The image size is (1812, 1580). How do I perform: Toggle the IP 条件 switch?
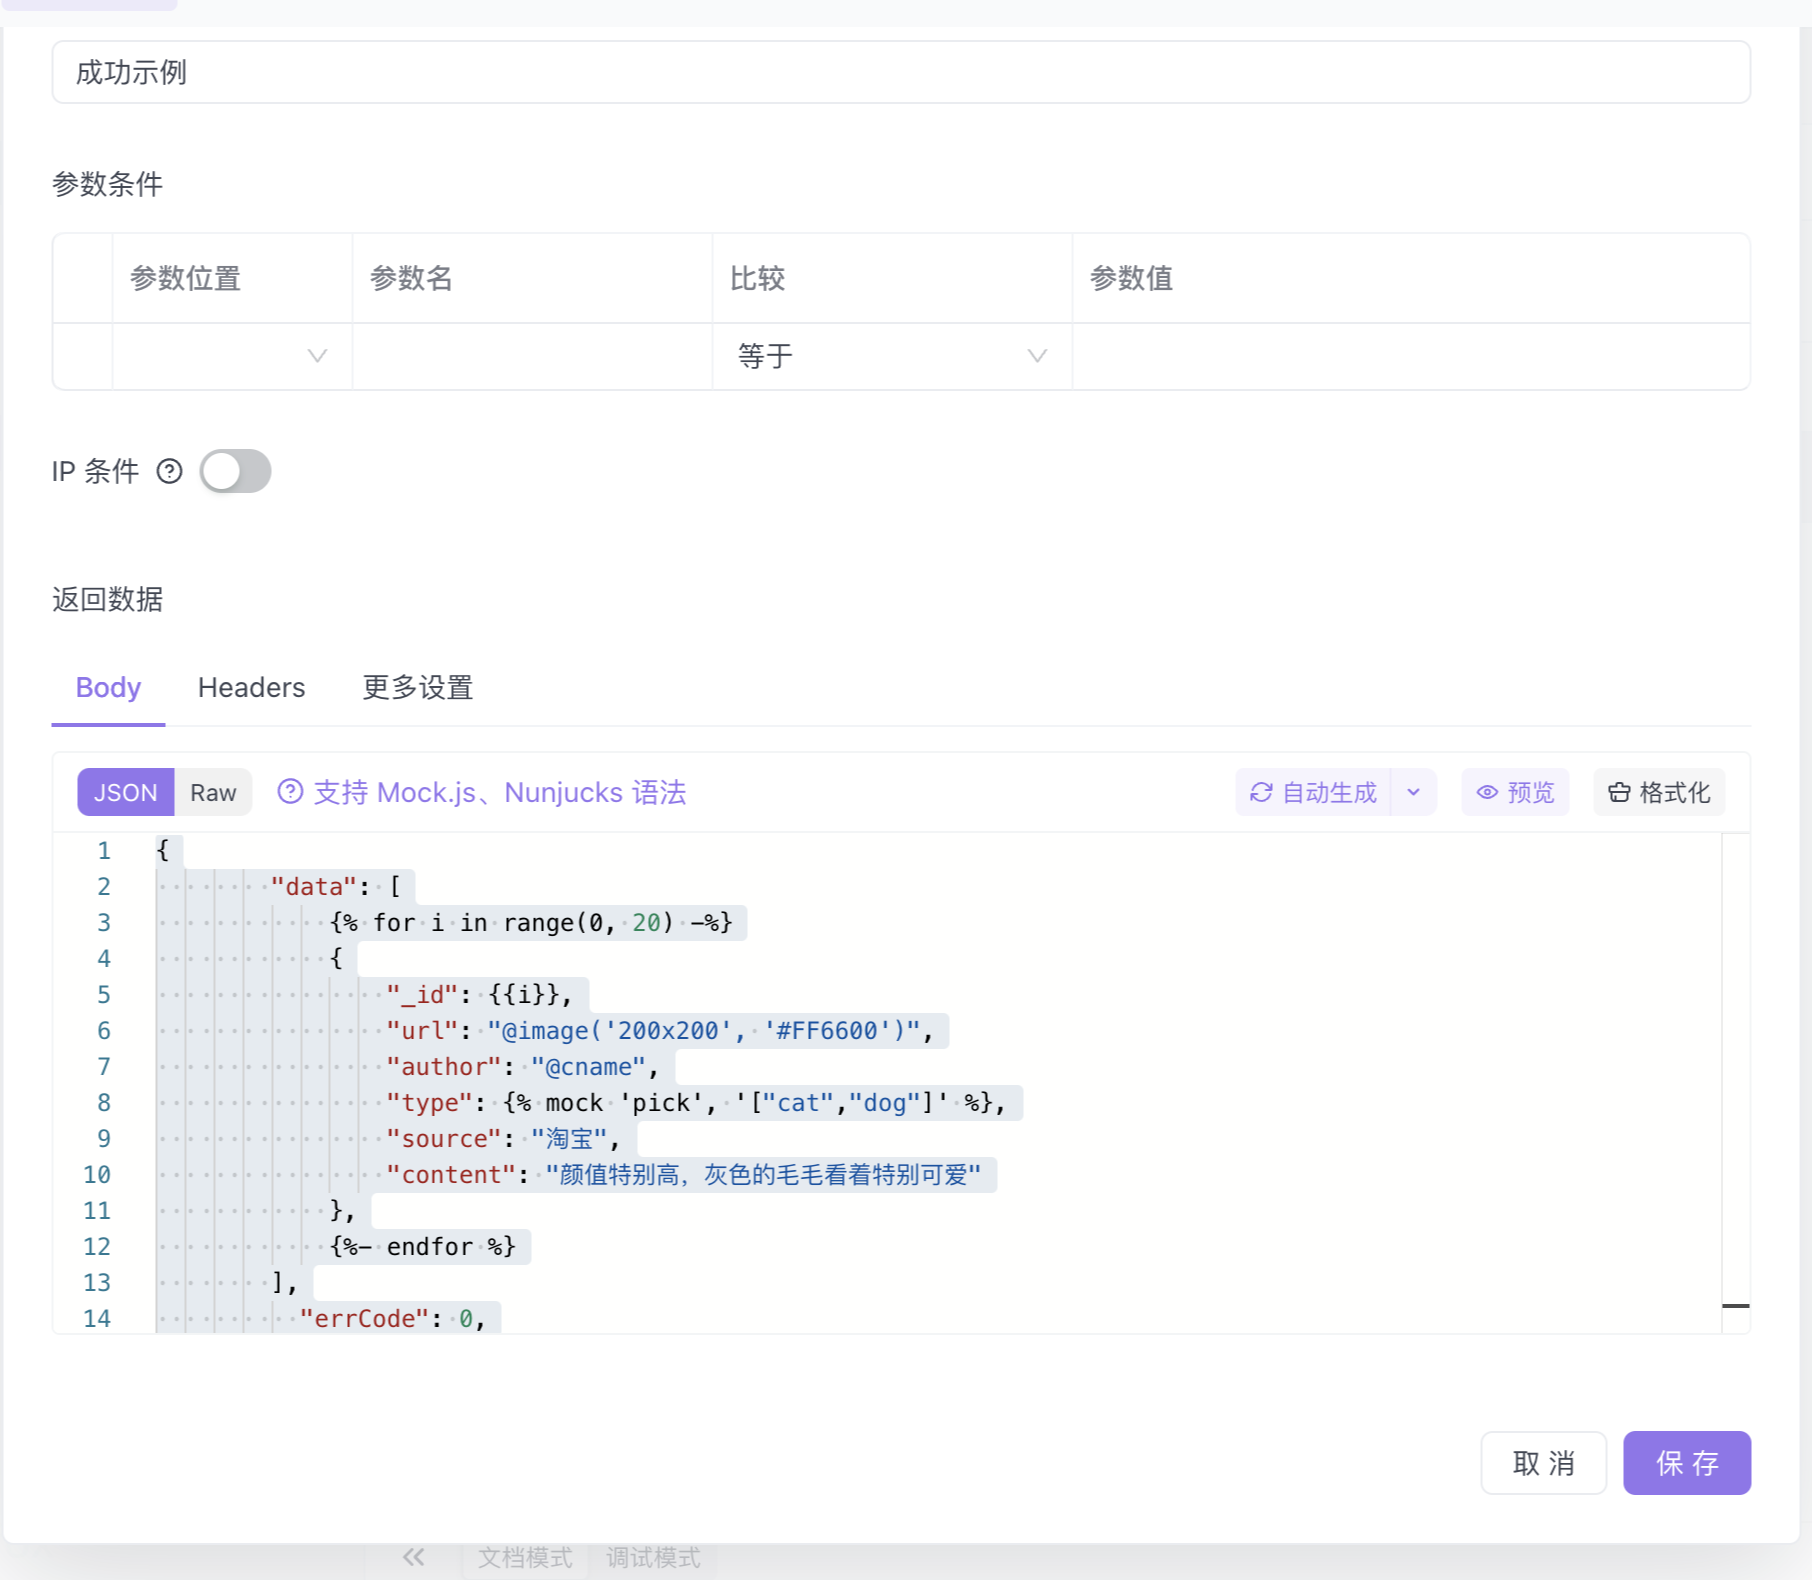pyautogui.click(x=236, y=471)
